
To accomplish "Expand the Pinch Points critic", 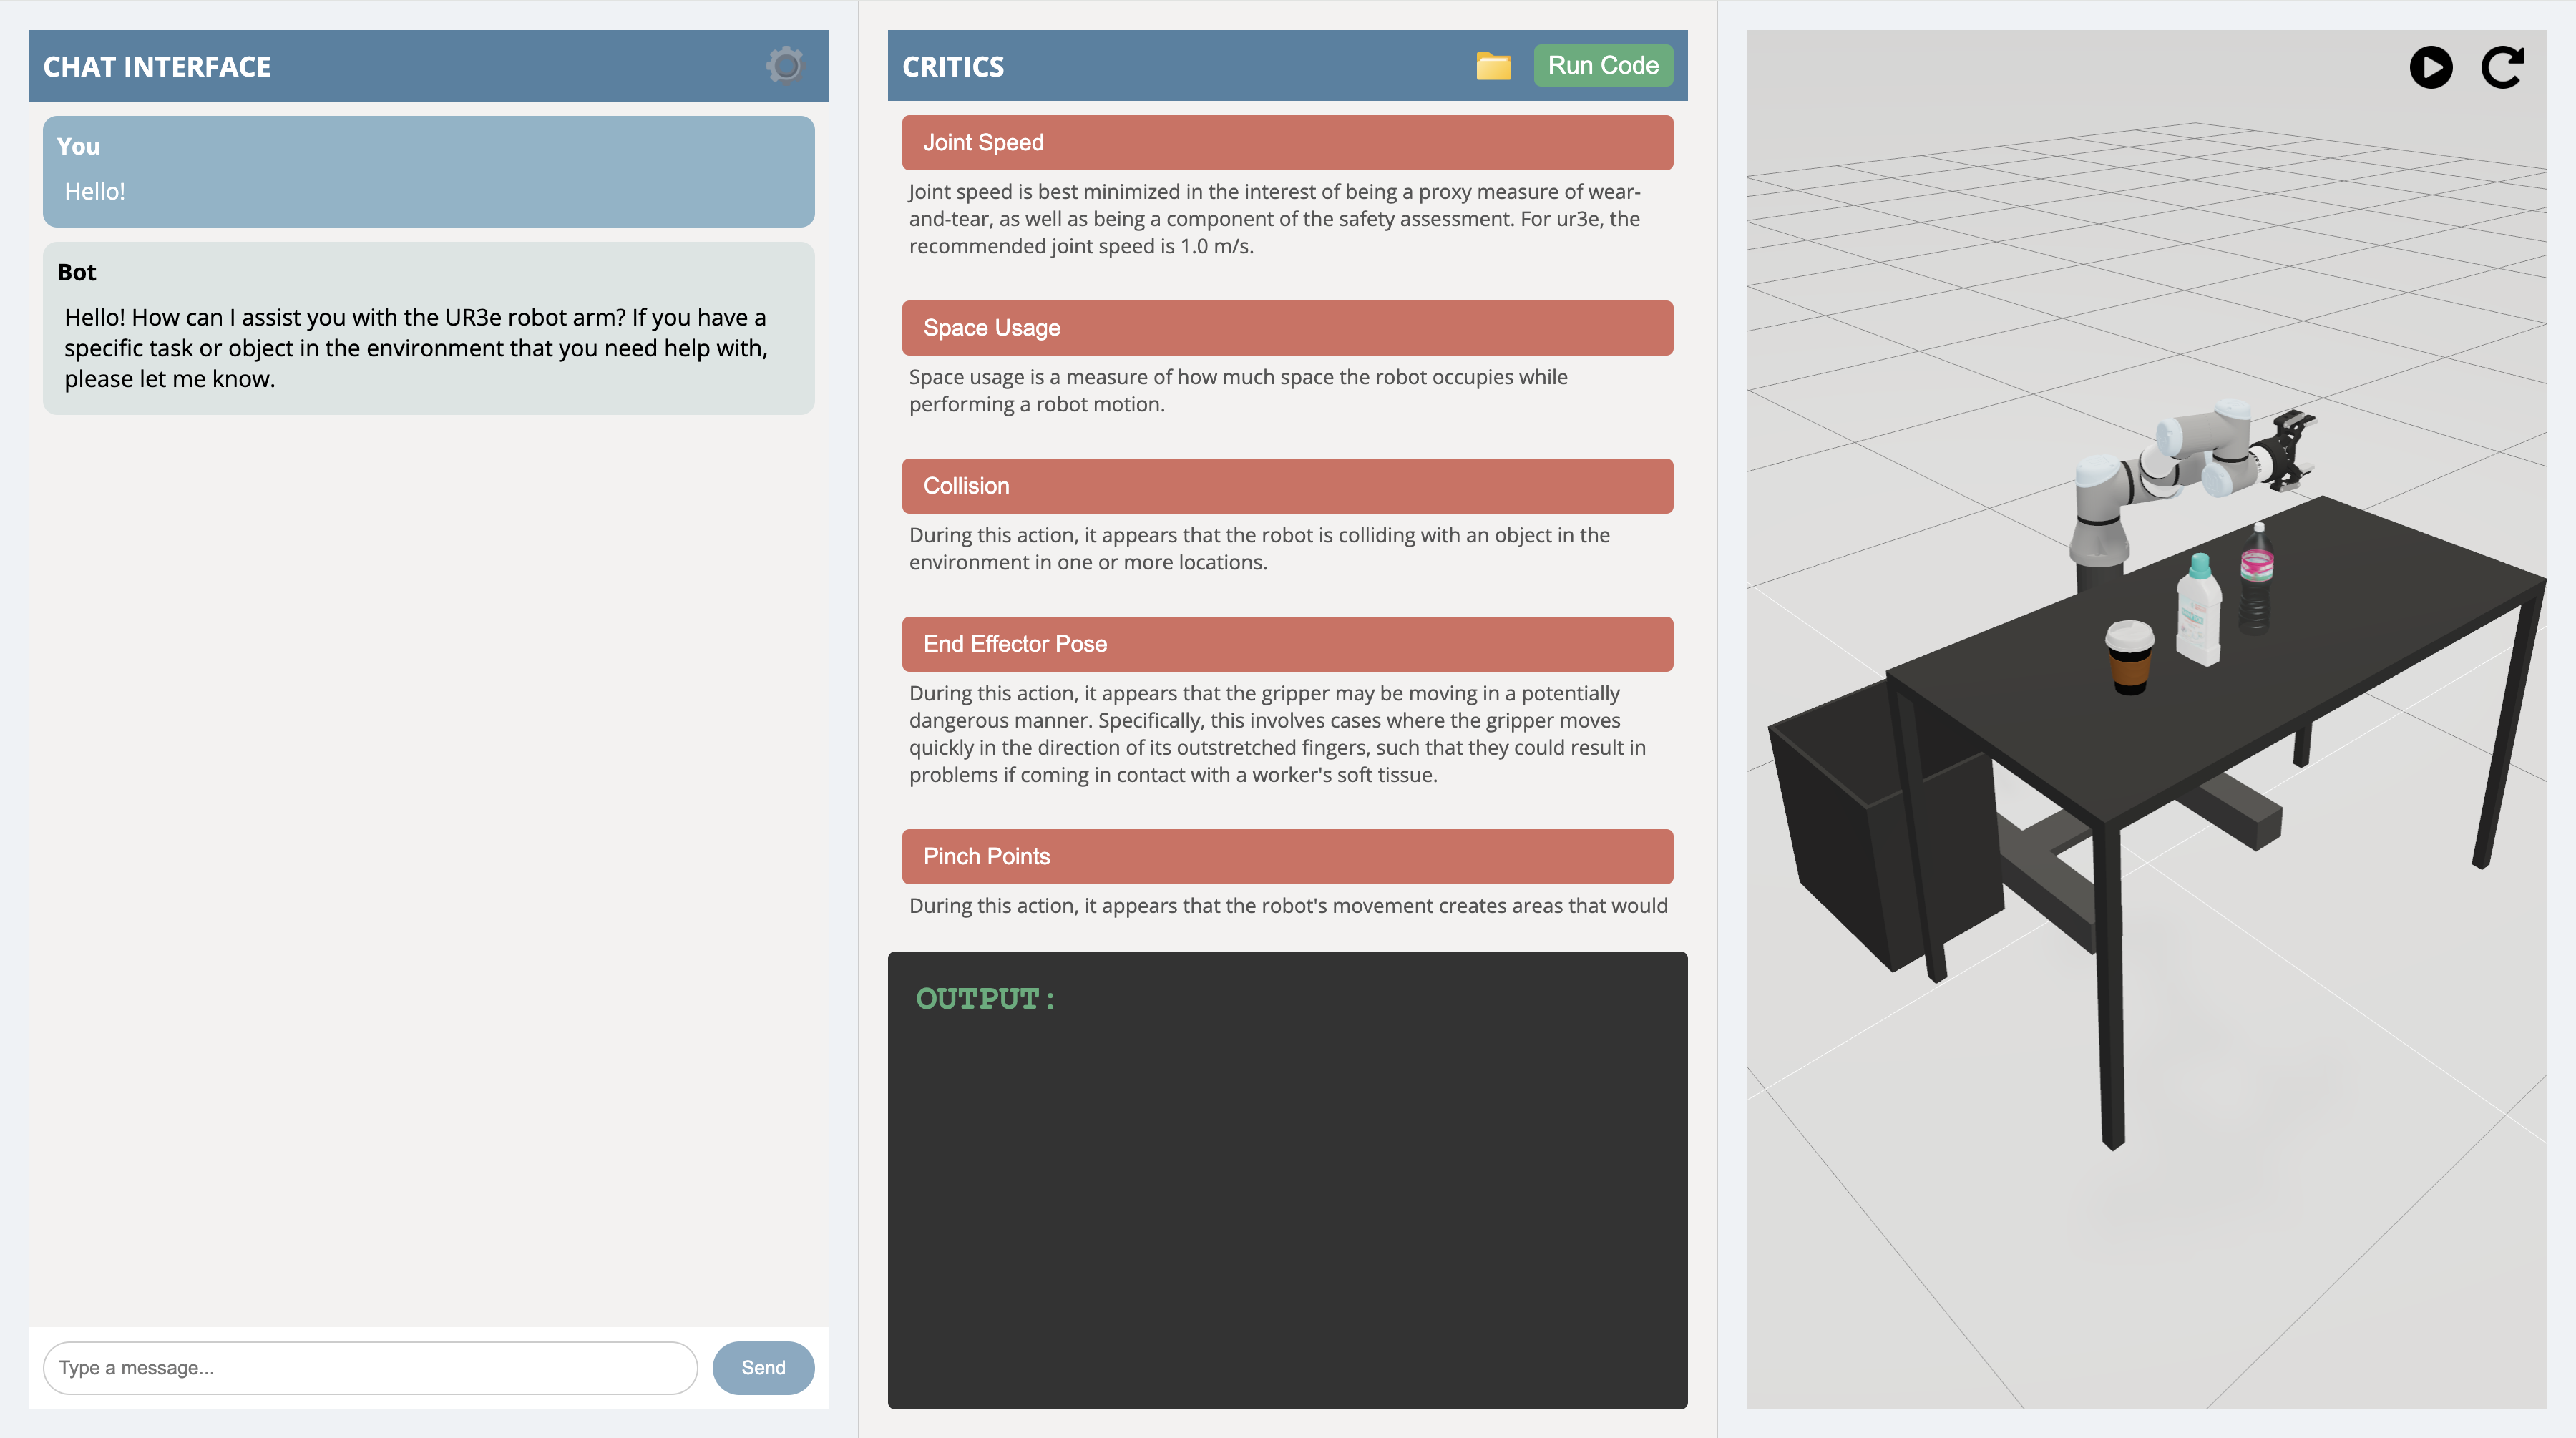I will pyautogui.click(x=1287, y=856).
